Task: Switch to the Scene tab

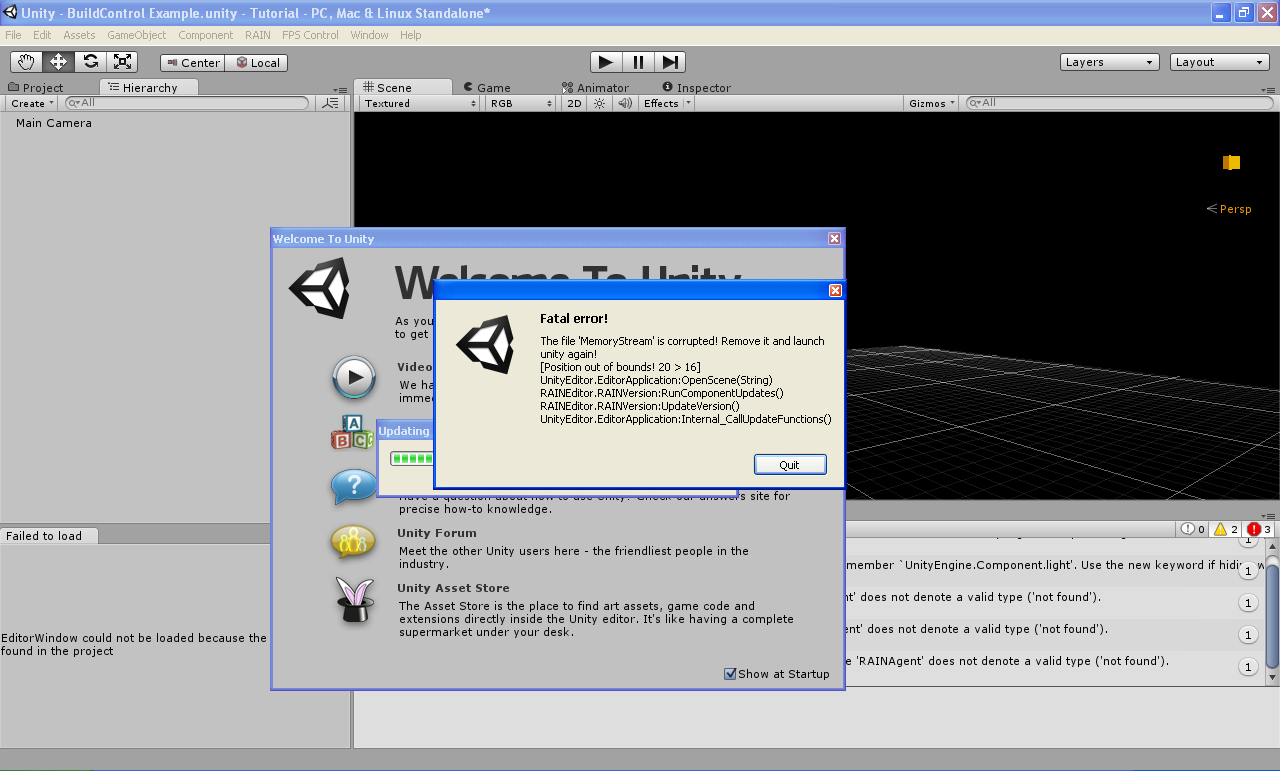Action: 403,88
